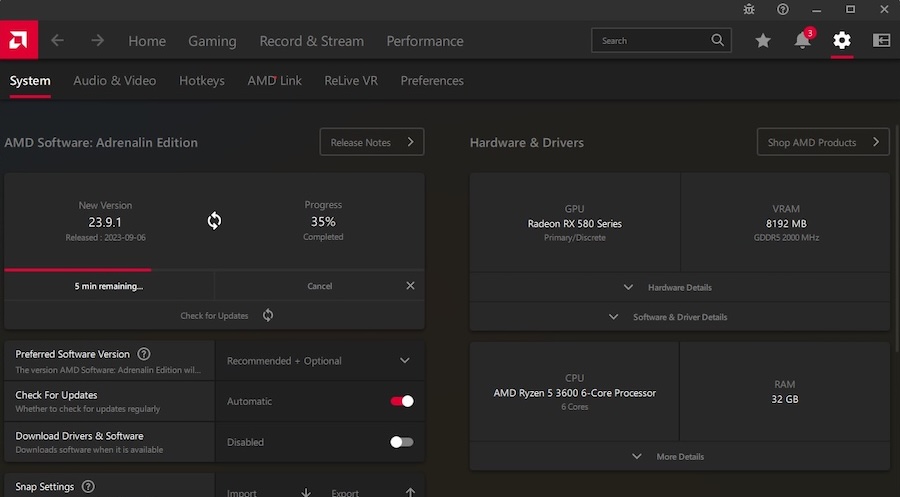The image size is (900, 497).
Task: Enable Download Drivers & Software toggle
Action: tap(402, 442)
